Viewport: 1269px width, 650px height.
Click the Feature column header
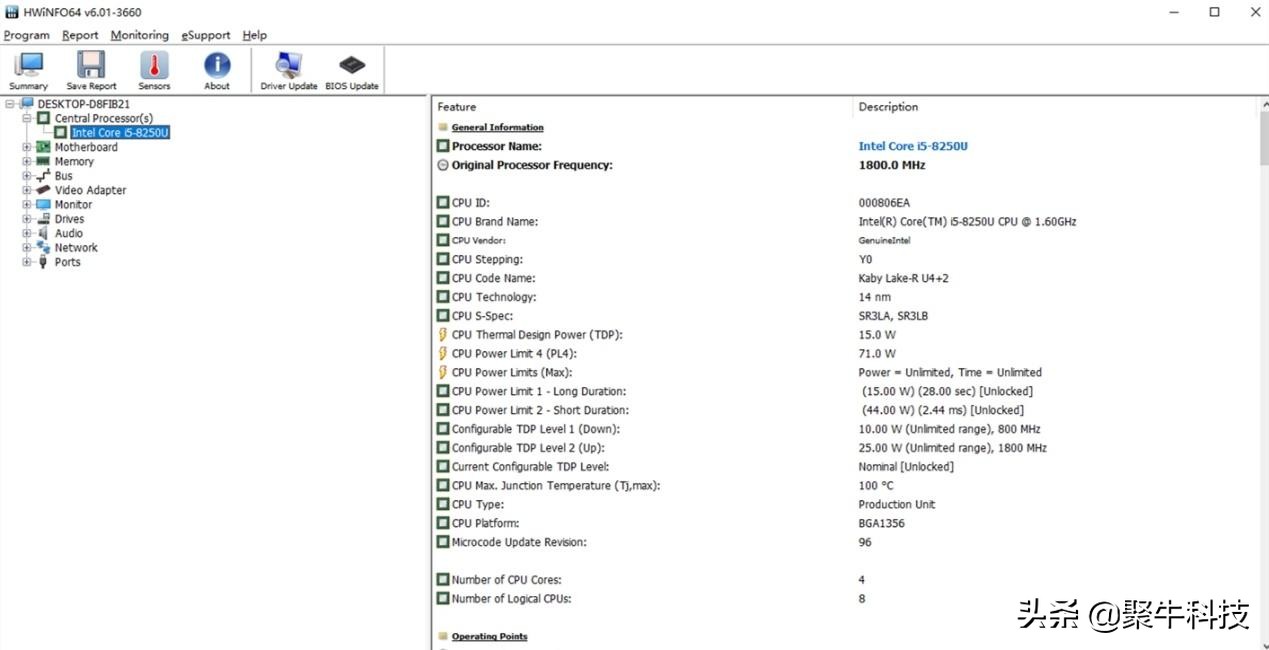pyautogui.click(x=457, y=107)
